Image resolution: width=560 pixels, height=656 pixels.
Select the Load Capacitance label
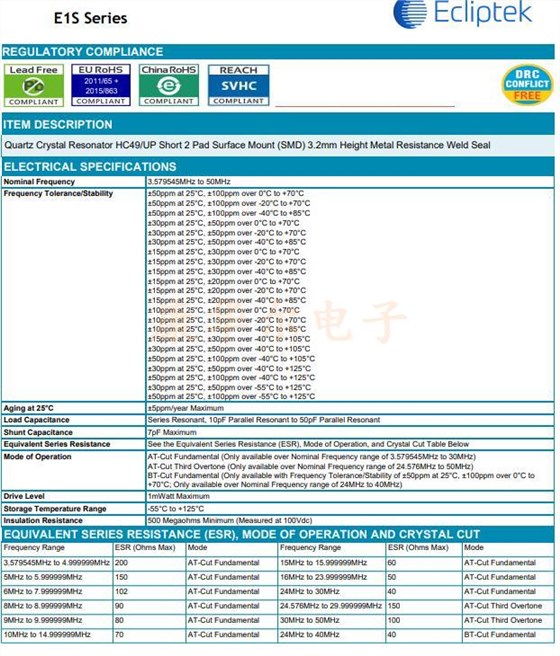36,420
